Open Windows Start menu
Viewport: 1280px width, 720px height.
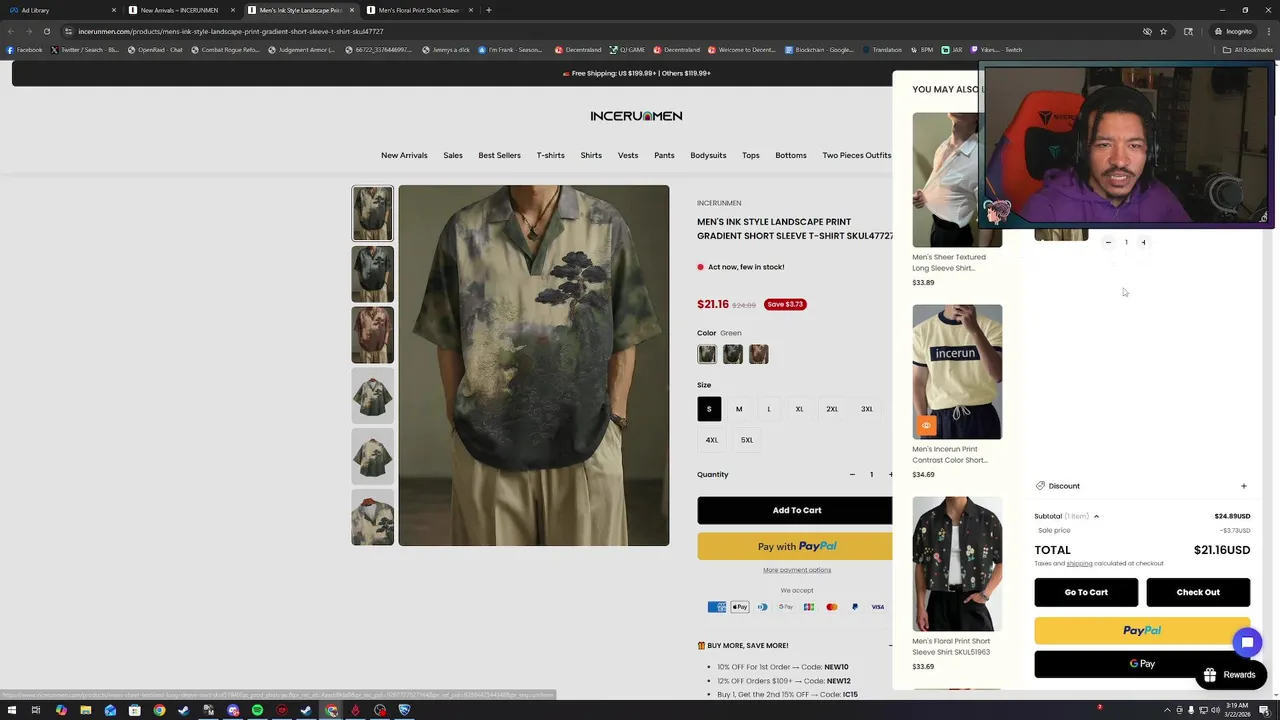pos(11,710)
